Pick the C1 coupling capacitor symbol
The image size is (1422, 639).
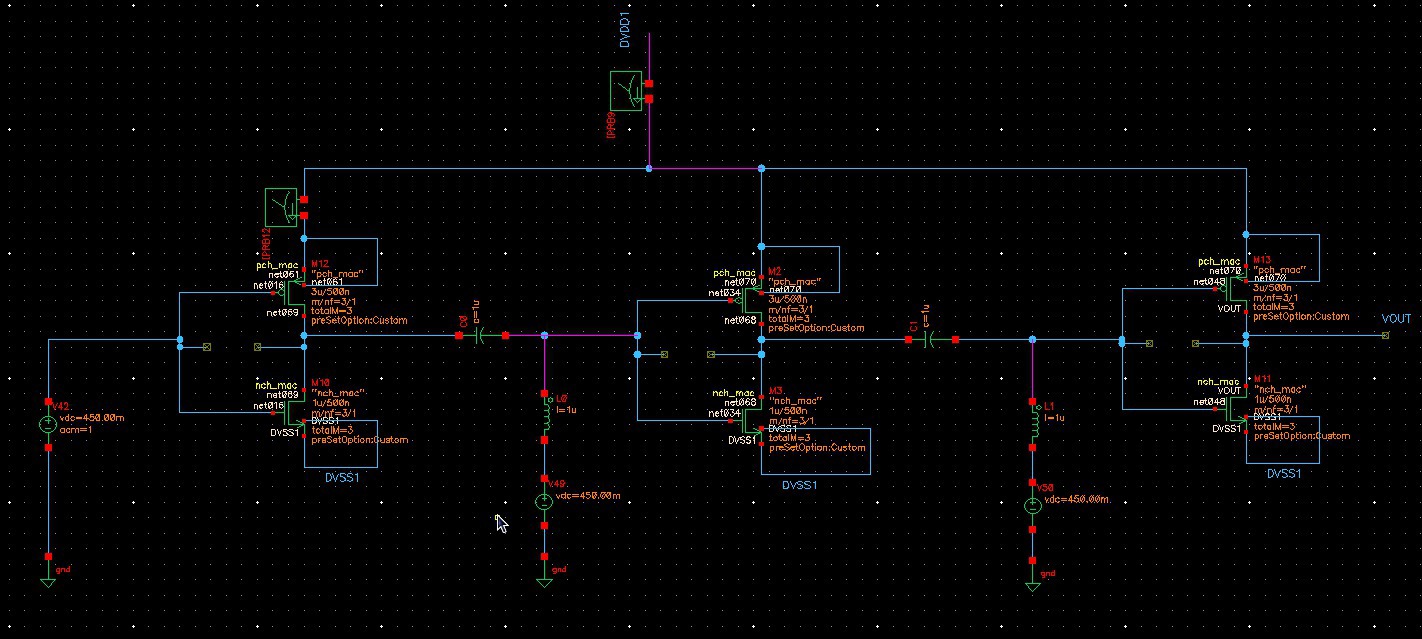(x=932, y=341)
